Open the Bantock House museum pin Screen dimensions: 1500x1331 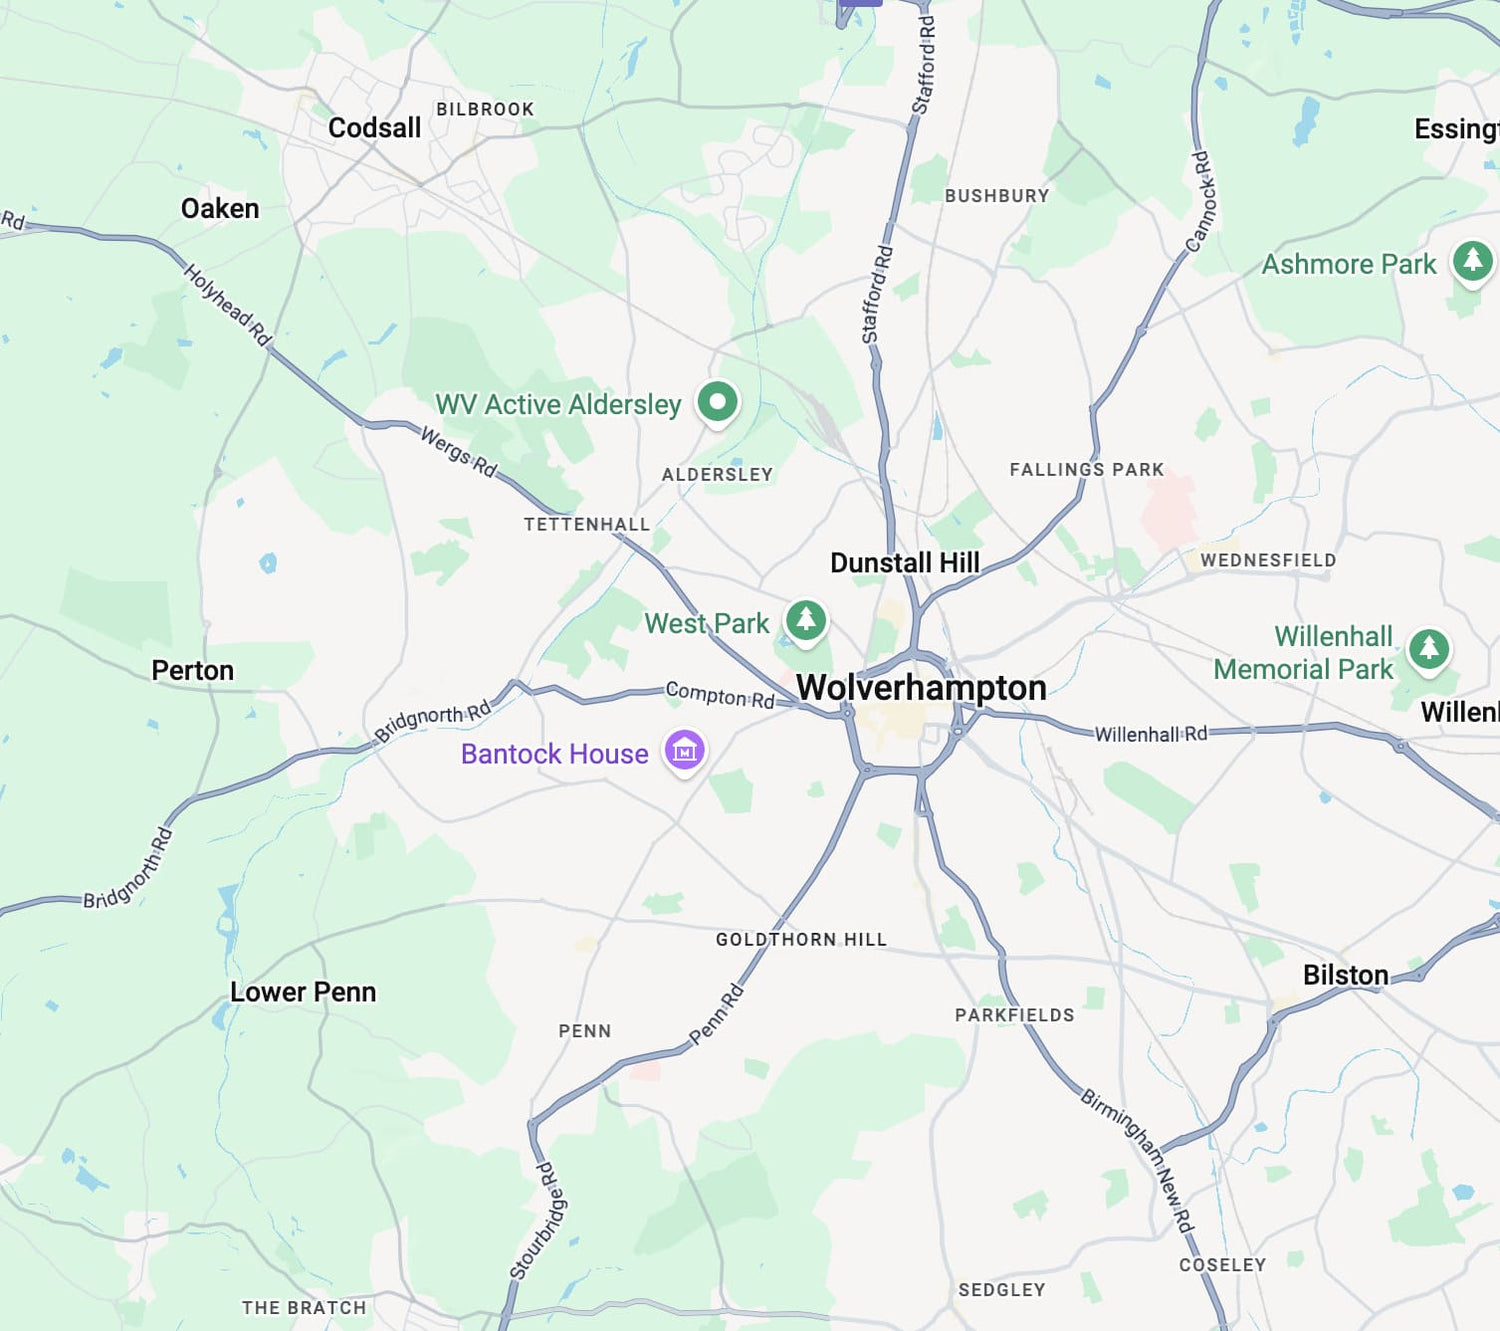(685, 751)
